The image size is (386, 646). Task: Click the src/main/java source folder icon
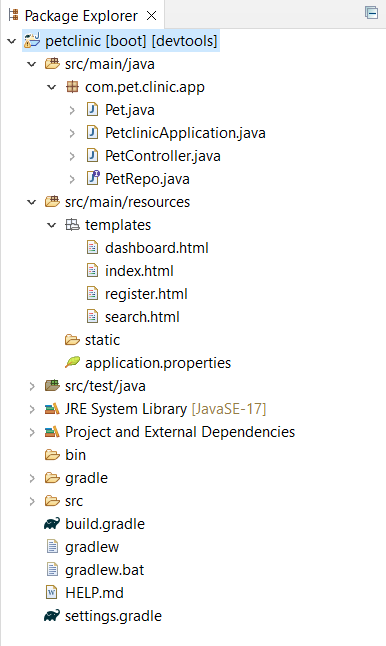tap(52, 63)
